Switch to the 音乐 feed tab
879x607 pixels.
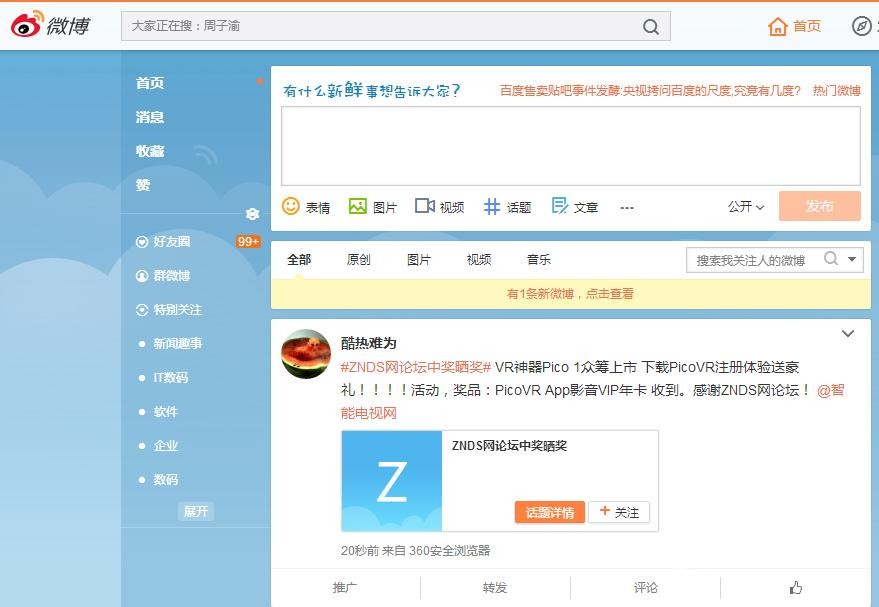(539, 260)
